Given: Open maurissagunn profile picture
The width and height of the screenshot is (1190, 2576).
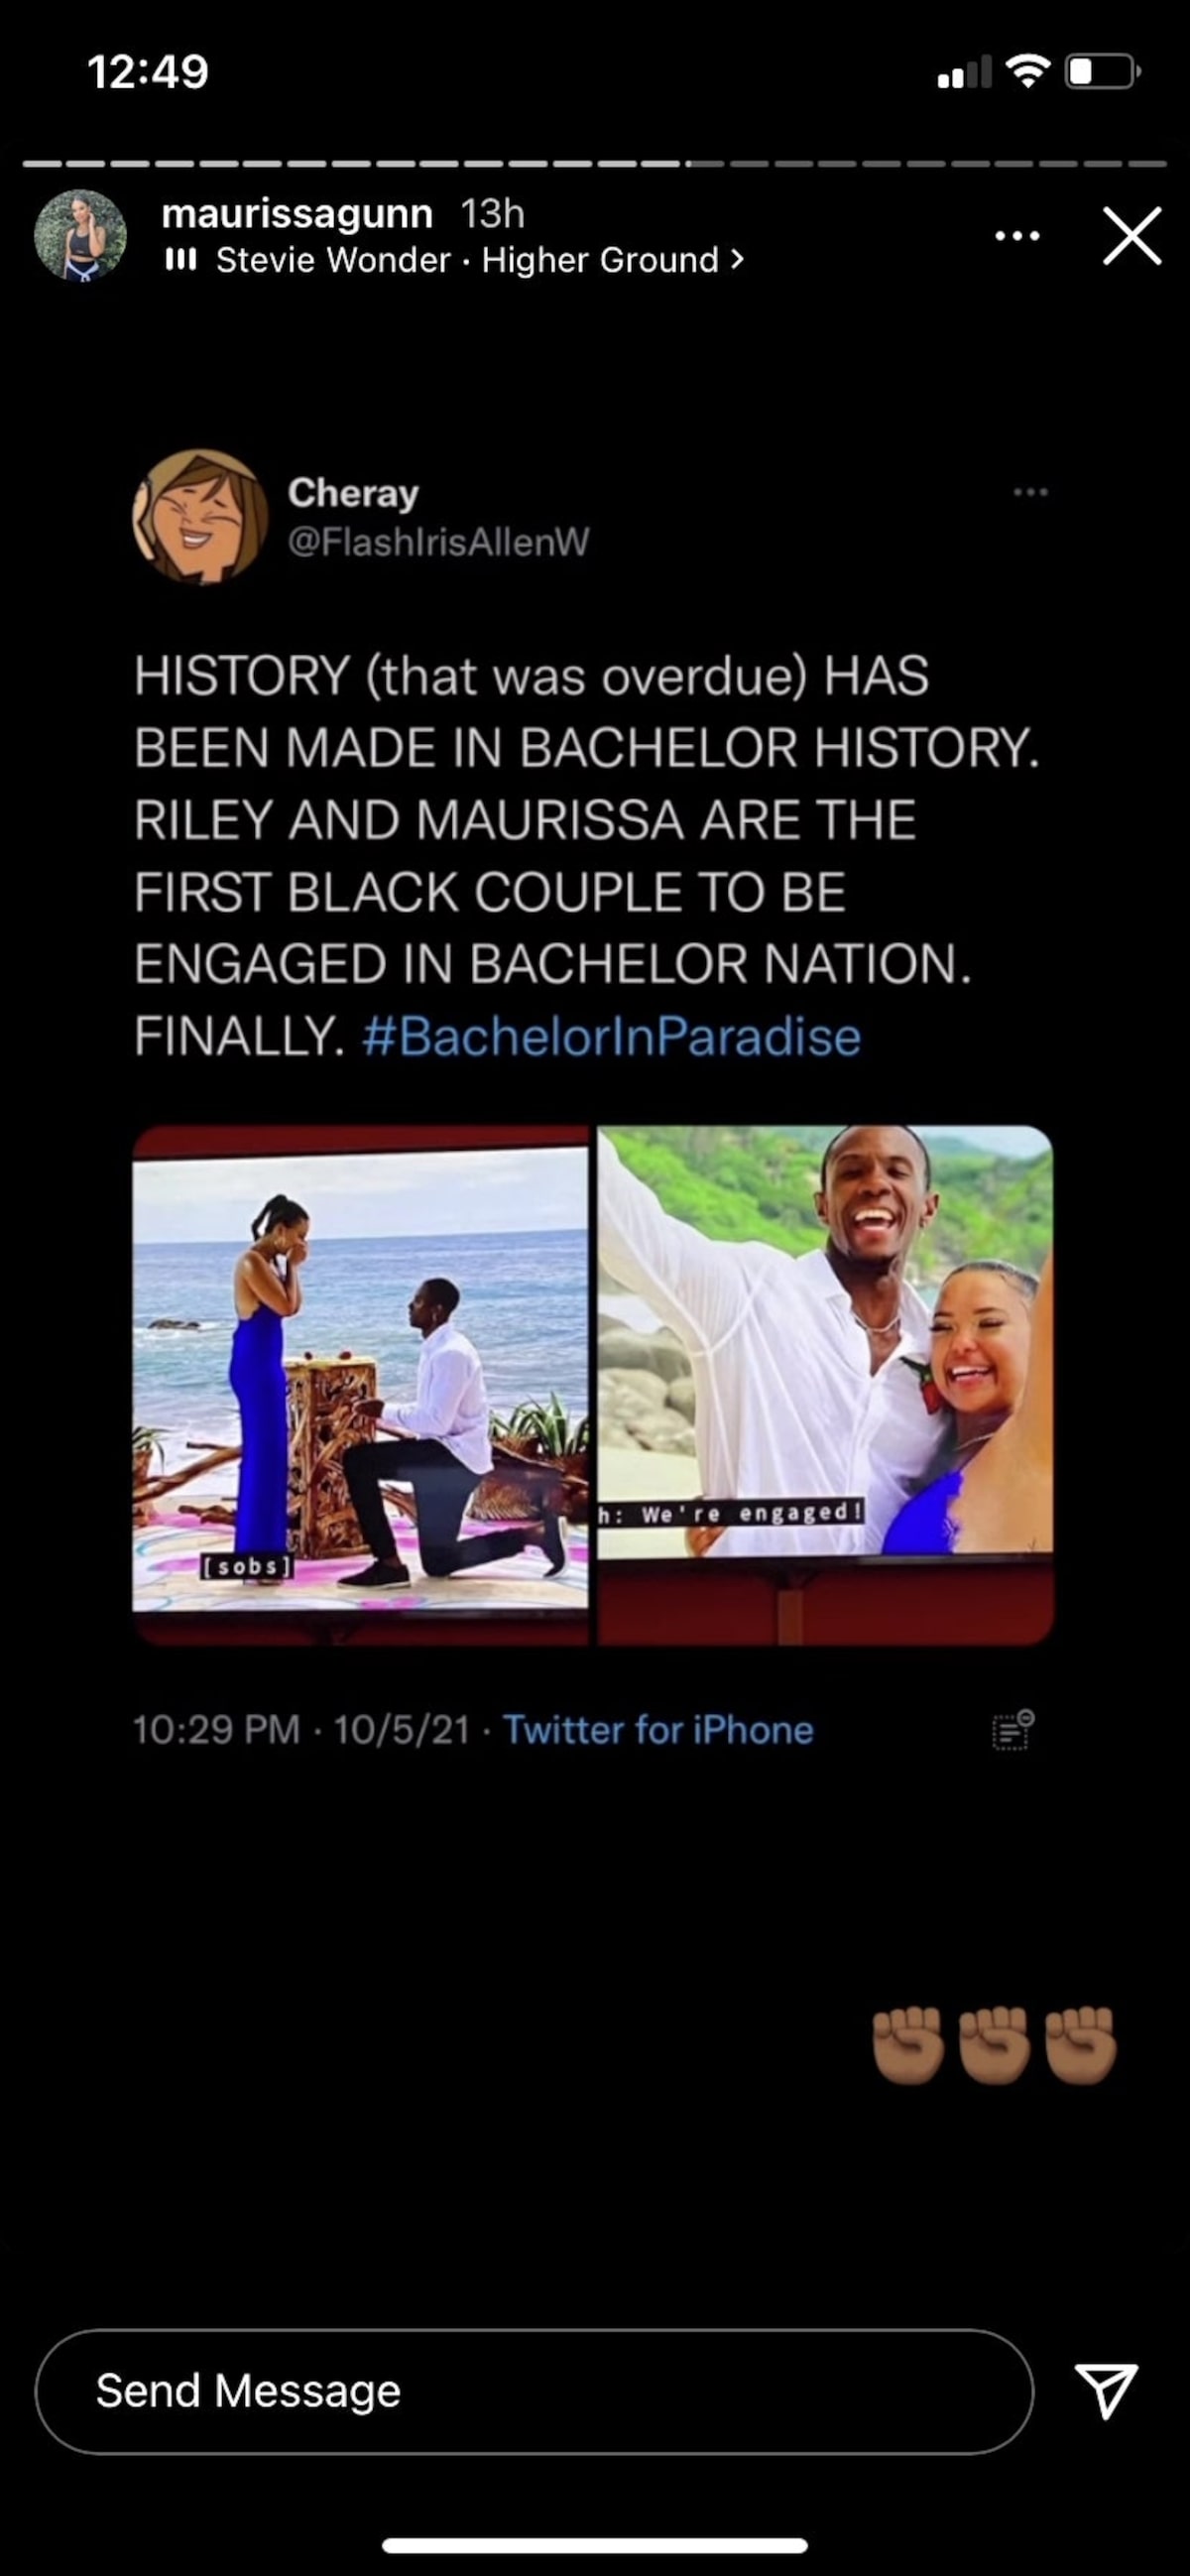Looking at the screenshot, I should click(80, 236).
